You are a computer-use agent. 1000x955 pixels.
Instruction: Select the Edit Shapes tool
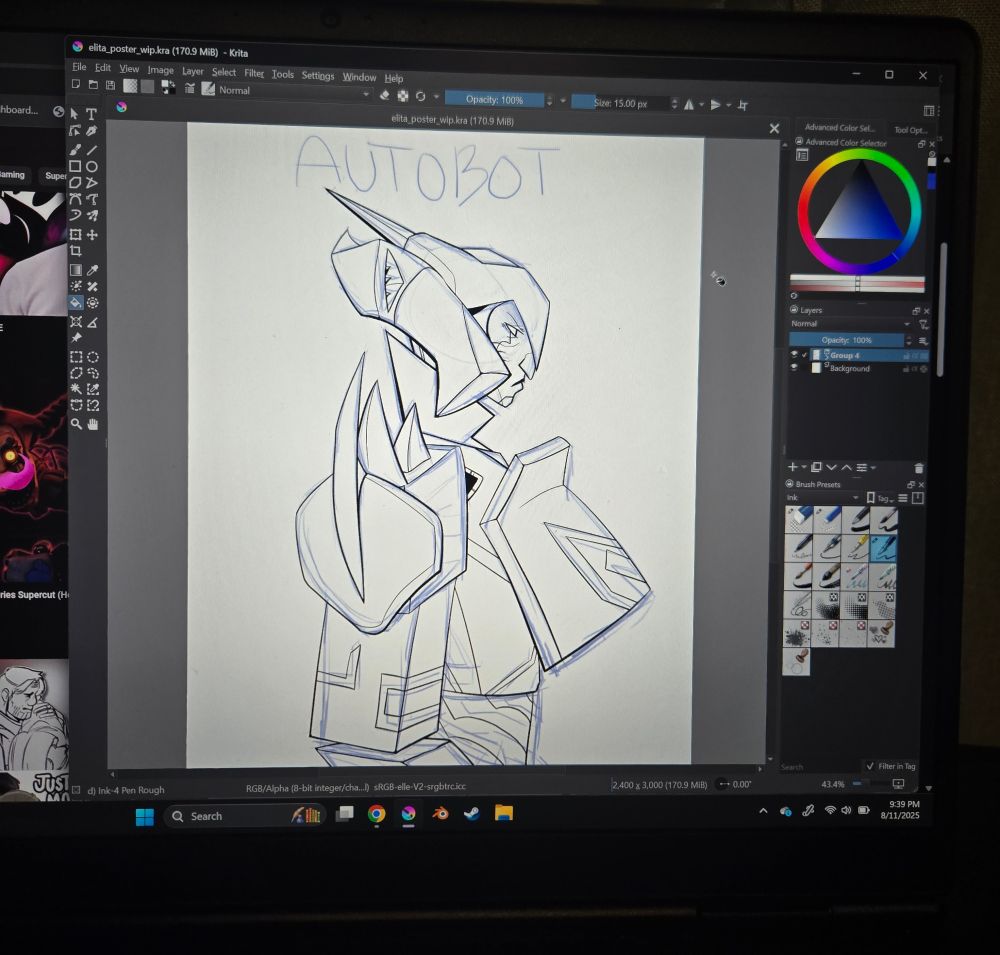click(x=75, y=131)
